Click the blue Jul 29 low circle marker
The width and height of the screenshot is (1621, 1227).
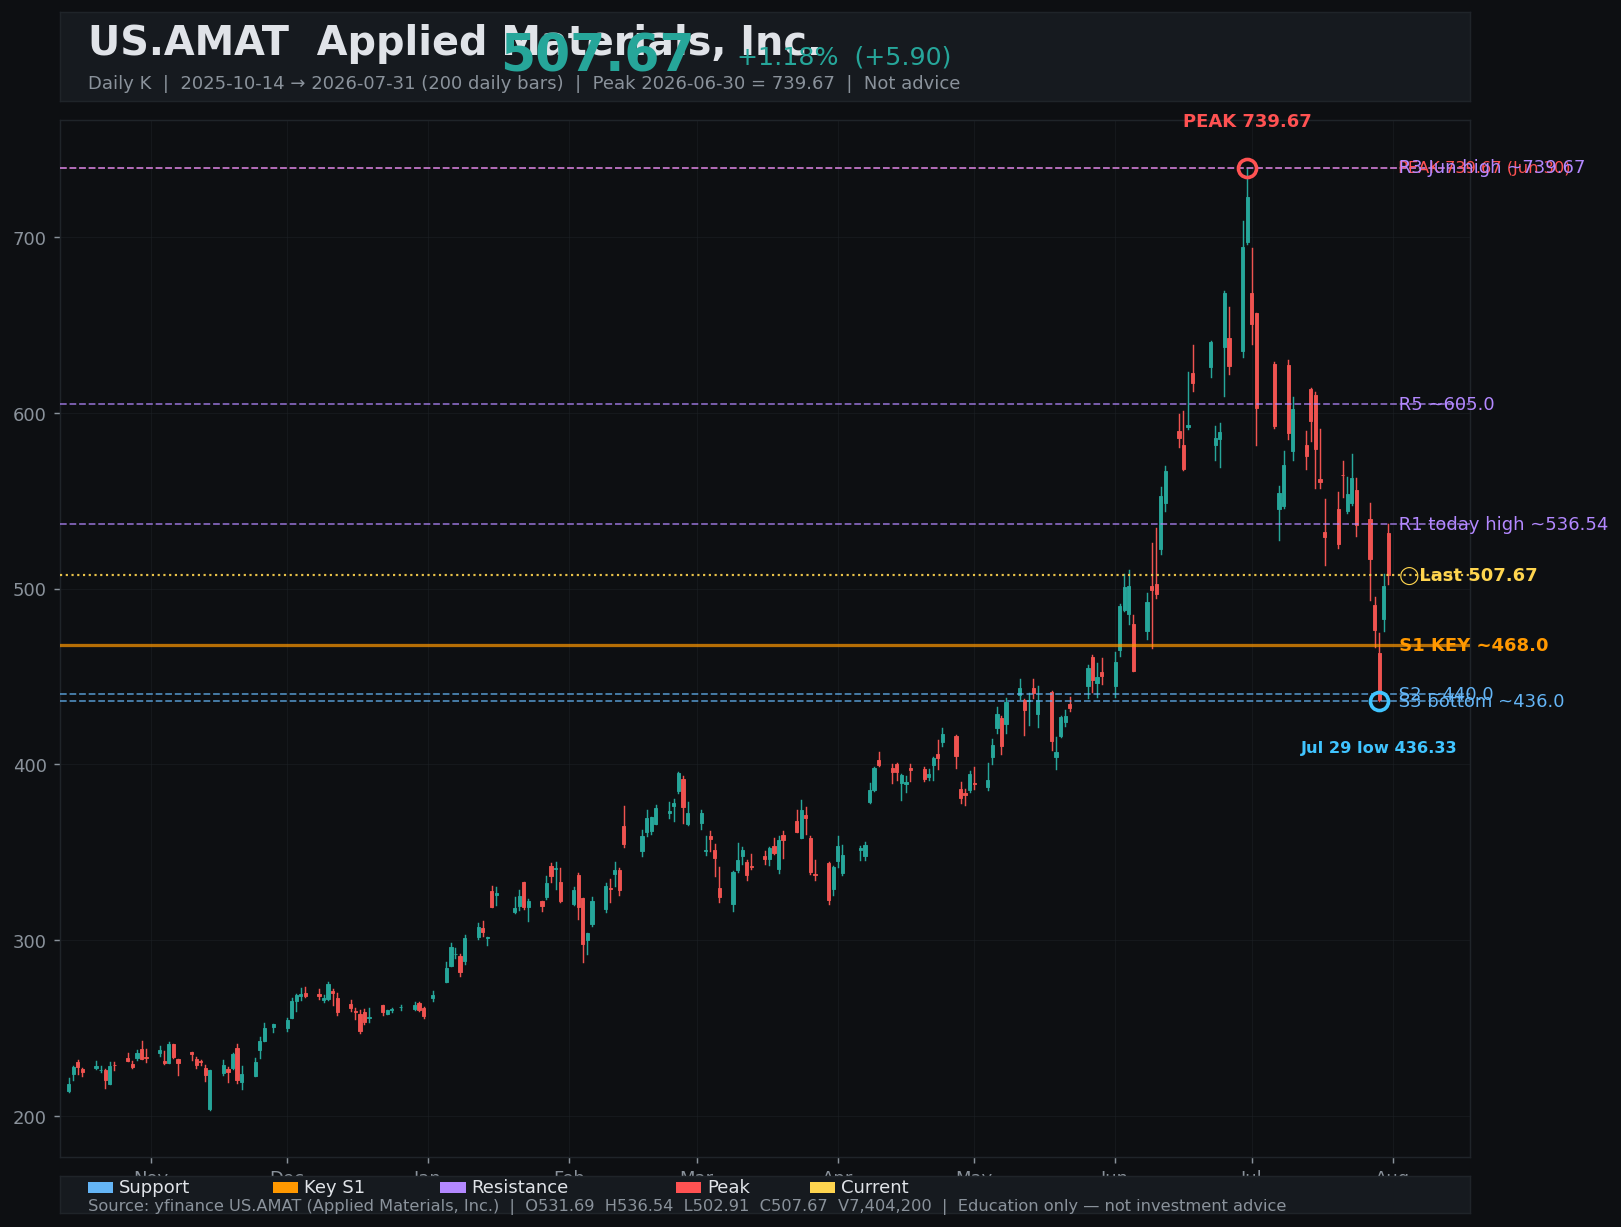pyautogui.click(x=1379, y=701)
